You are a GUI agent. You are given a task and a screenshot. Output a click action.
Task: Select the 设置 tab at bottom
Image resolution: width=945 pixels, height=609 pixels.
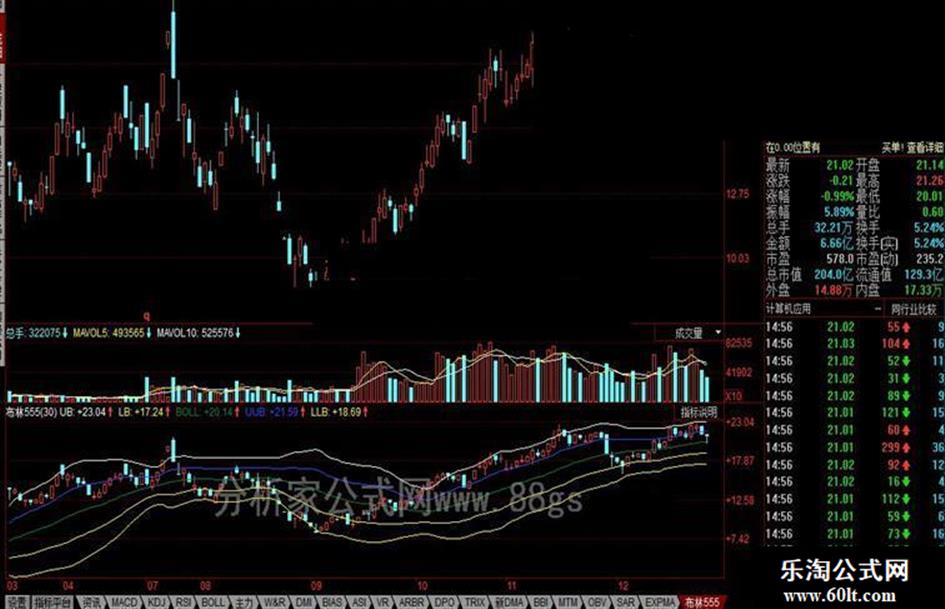coord(17,602)
